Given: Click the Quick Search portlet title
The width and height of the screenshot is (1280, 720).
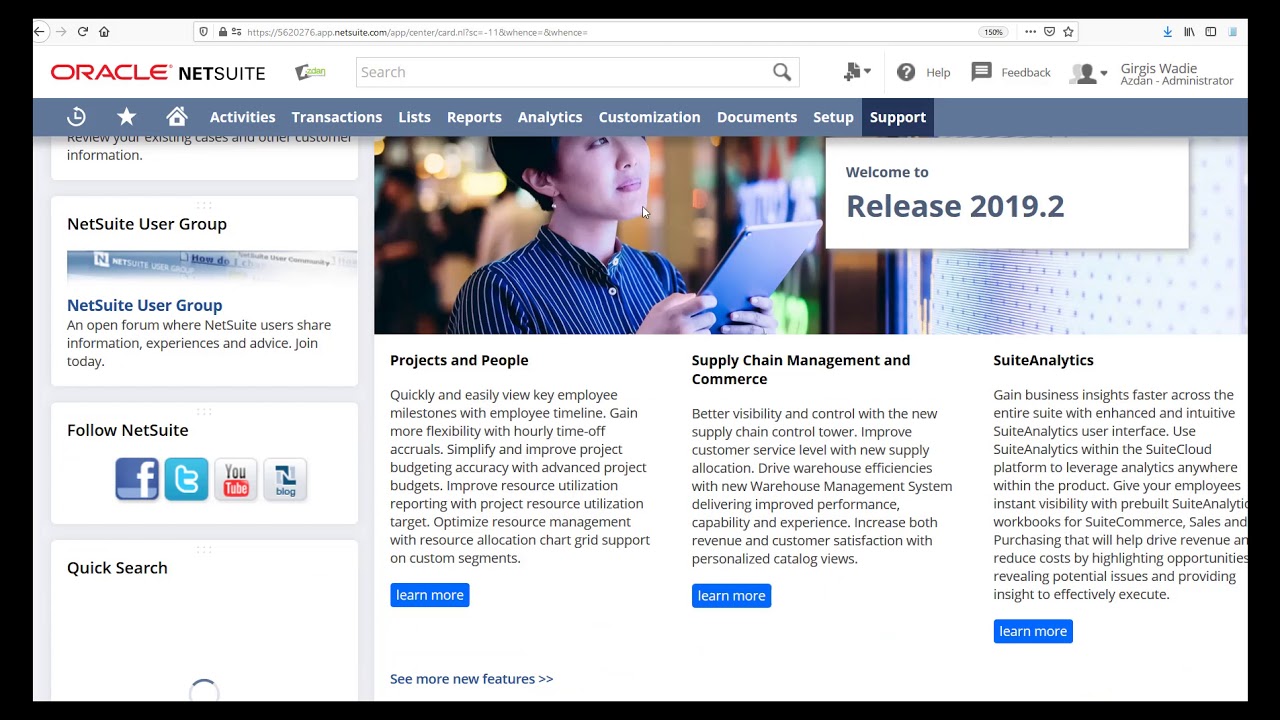Looking at the screenshot, I should click(117, 568).
